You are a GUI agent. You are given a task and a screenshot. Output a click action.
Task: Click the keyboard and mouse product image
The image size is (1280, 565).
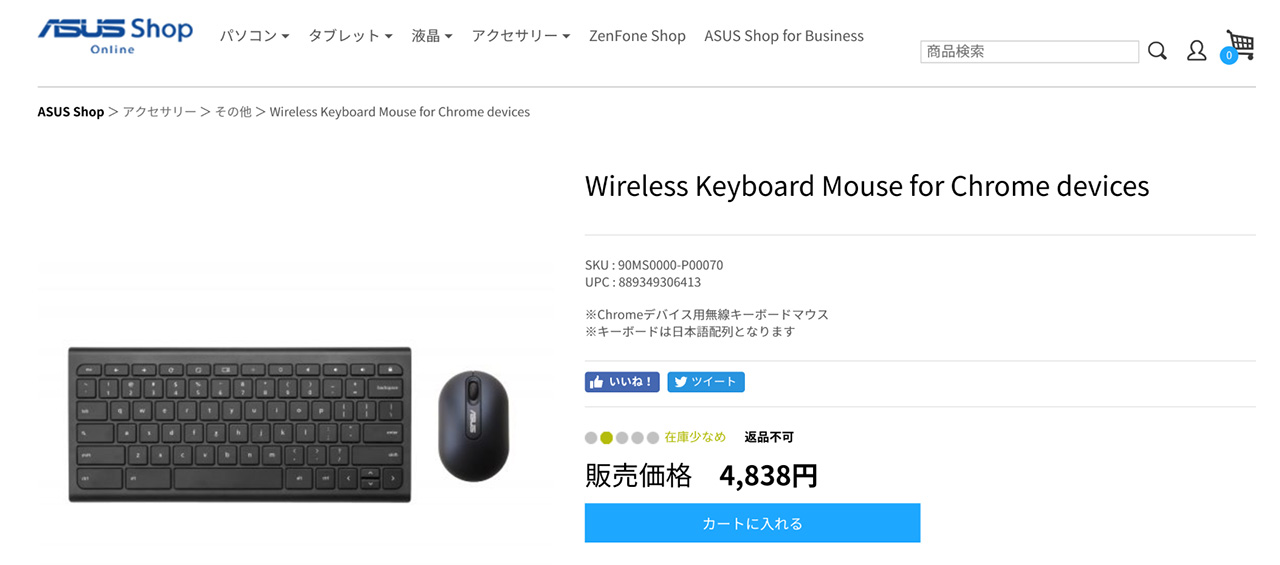(x=290, y=423)
